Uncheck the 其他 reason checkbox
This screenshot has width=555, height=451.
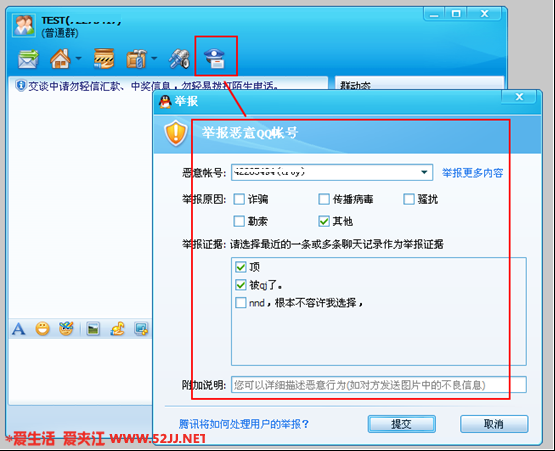pos(324,221)
